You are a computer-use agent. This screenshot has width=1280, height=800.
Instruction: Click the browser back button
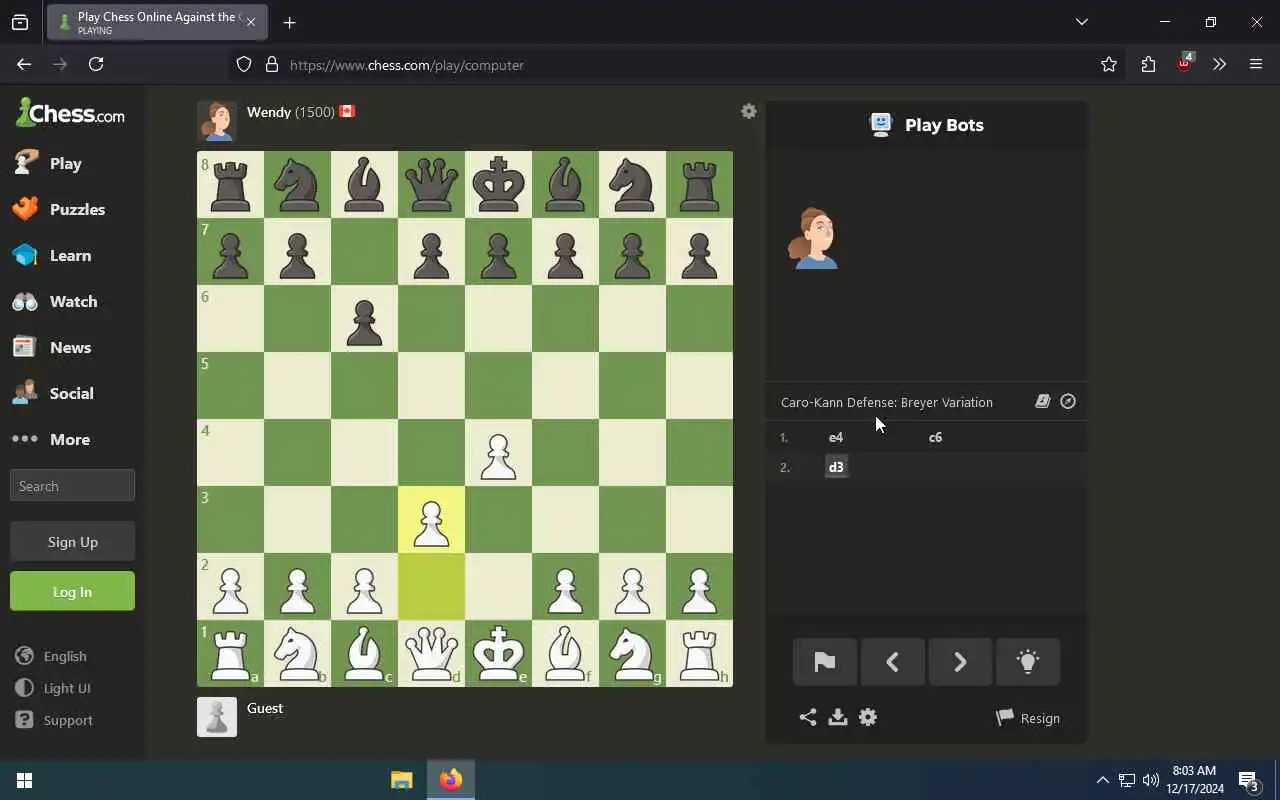[24, 64]
